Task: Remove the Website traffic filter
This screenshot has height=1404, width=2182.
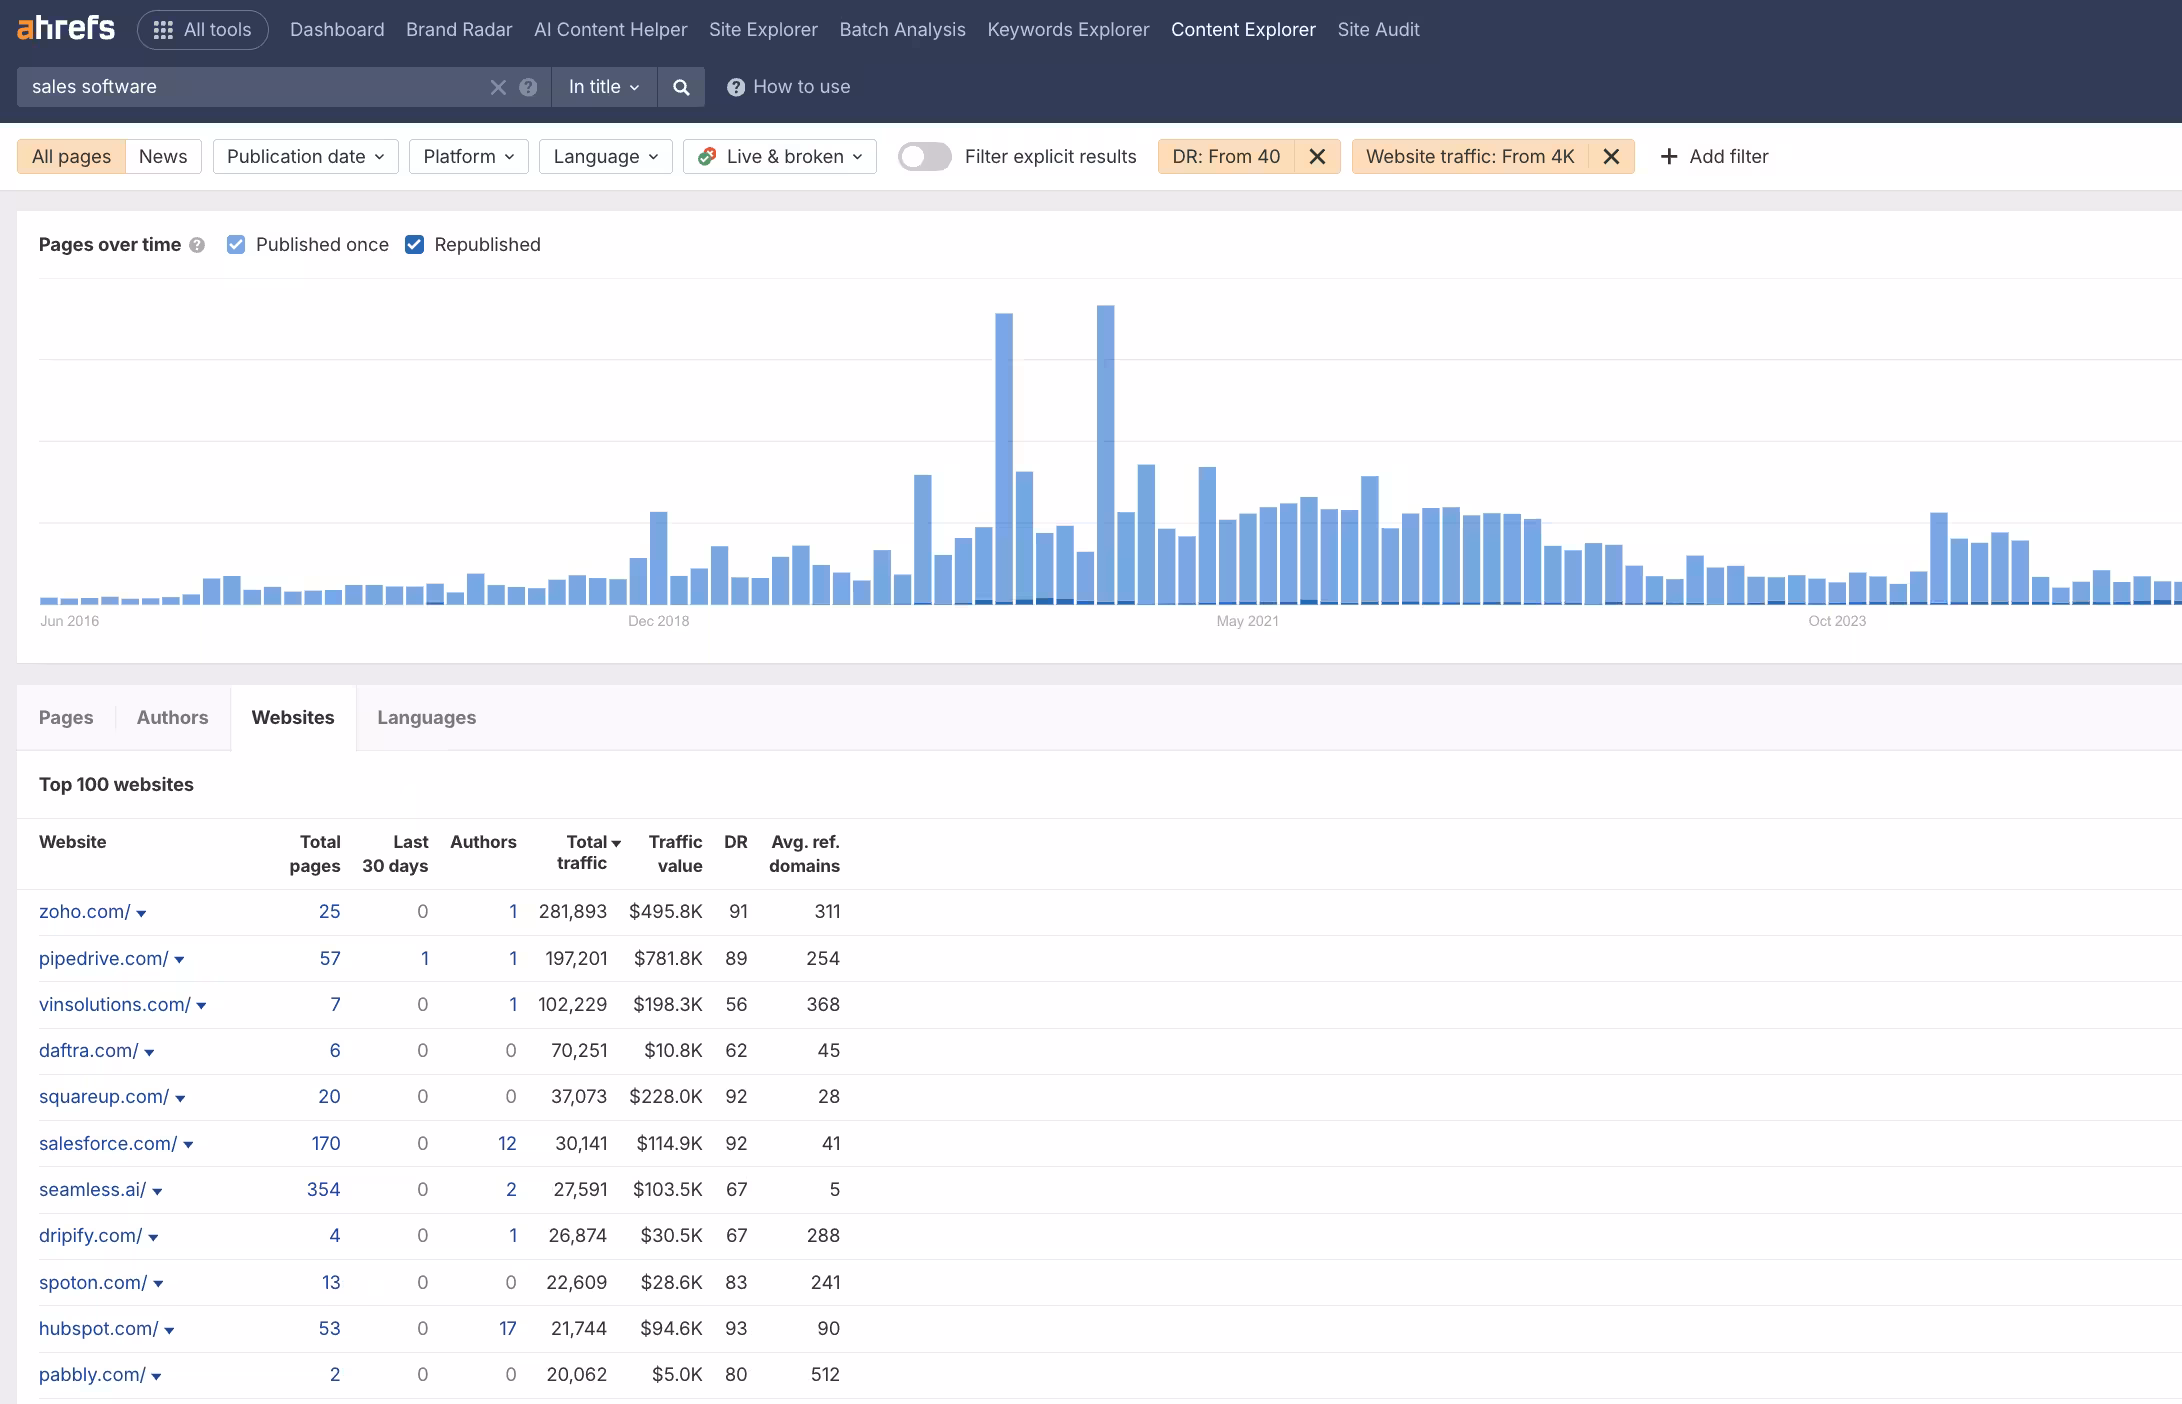Action: point(1611,156)
